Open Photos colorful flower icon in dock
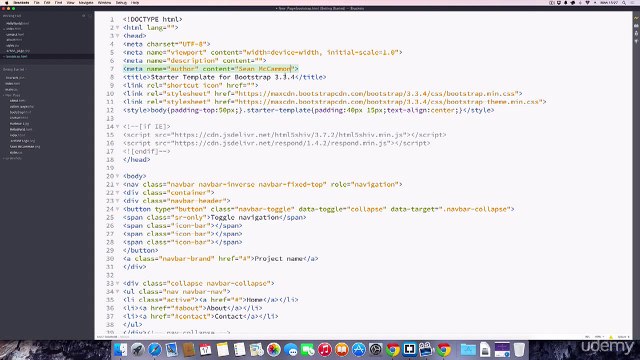 (274, 350)
